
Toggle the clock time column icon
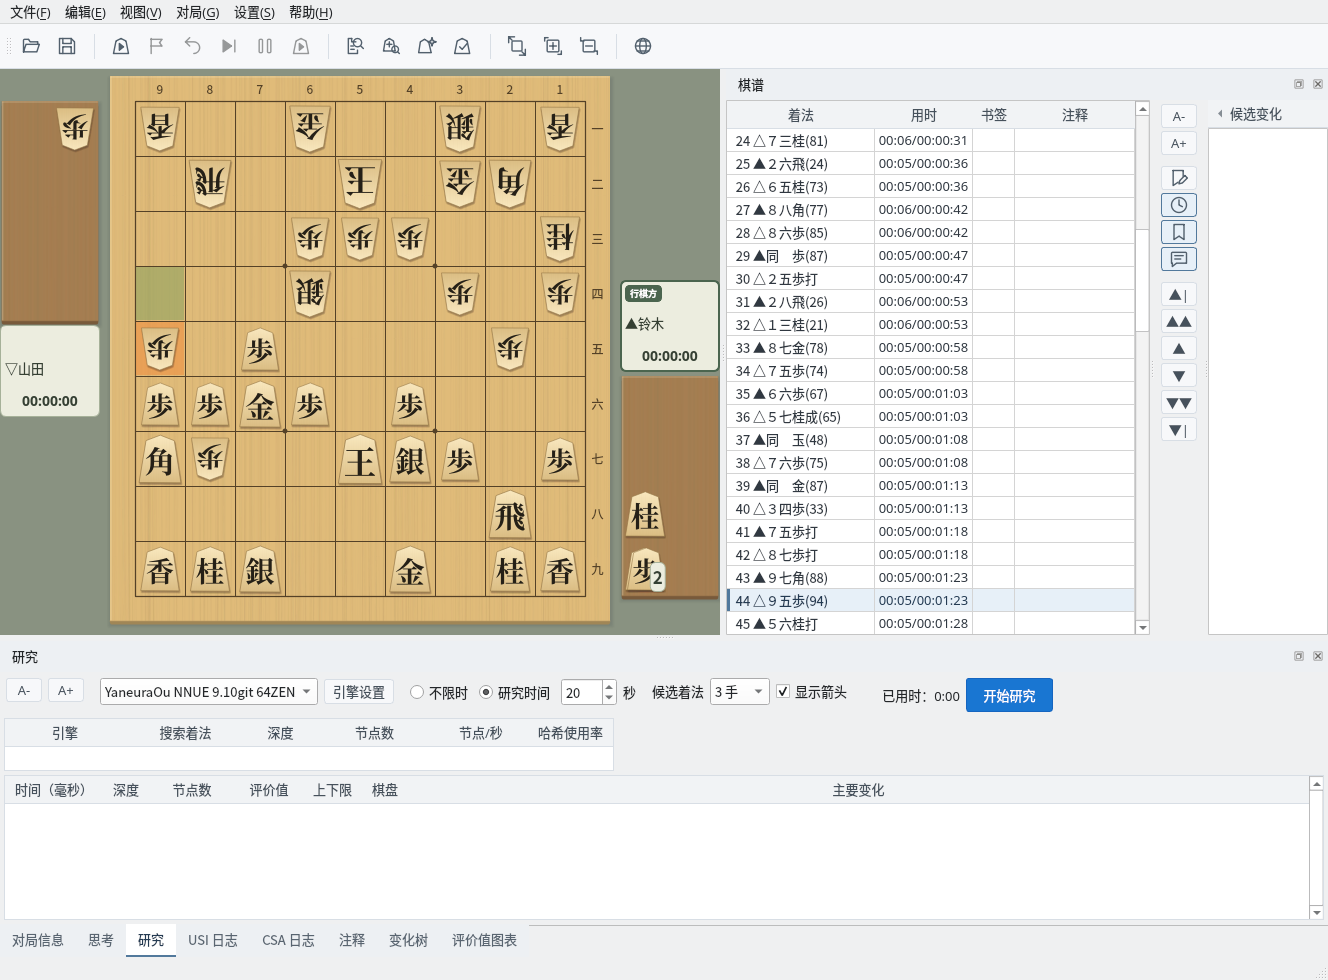point(1179,205)
